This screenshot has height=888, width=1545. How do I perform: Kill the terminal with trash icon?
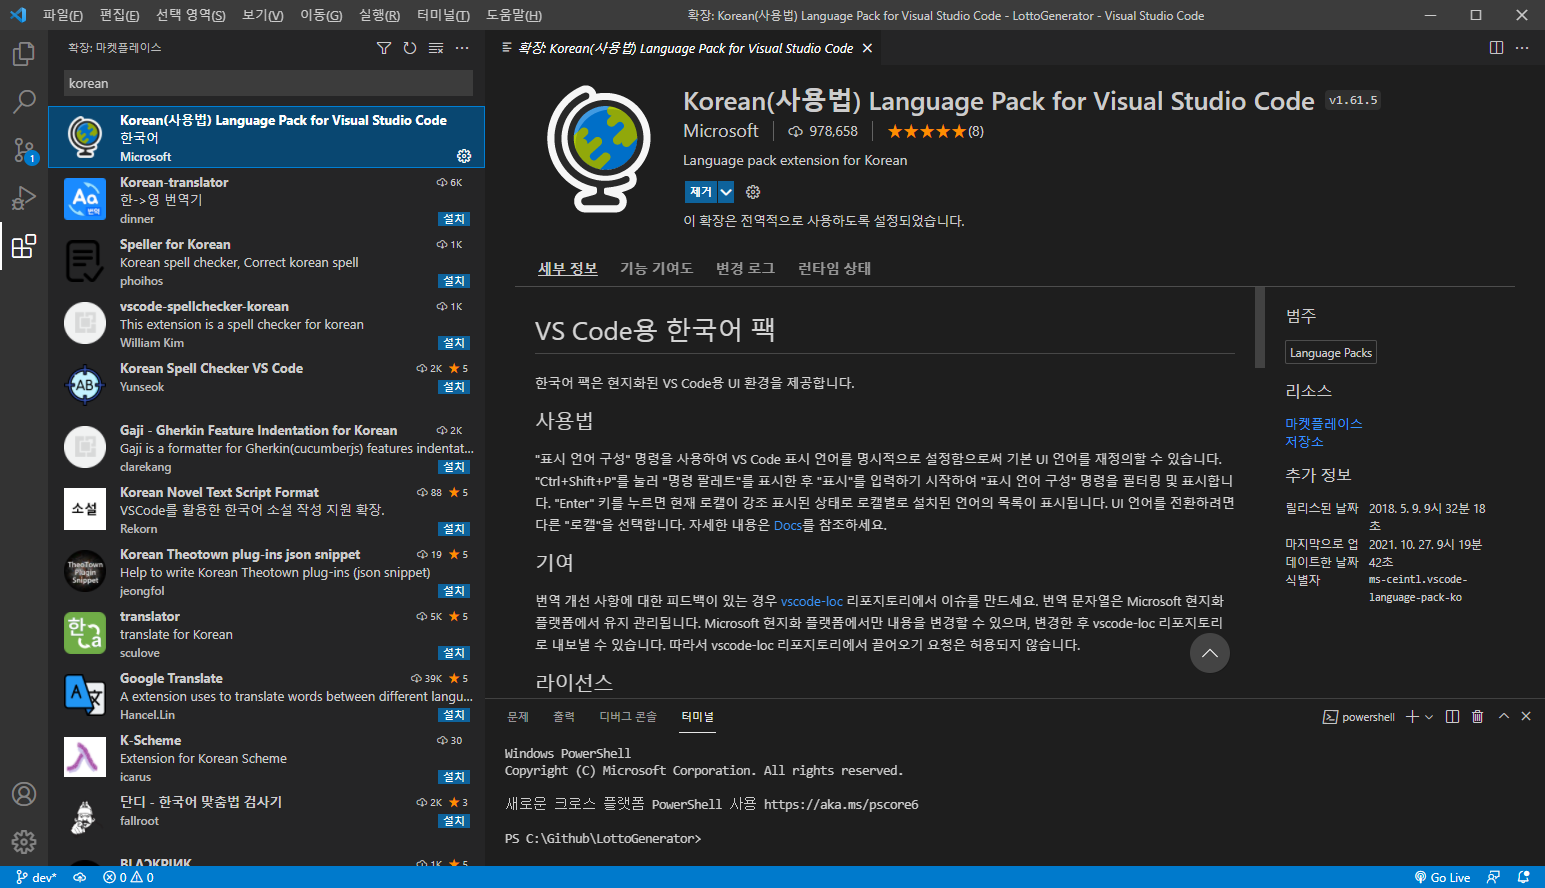[x=1478, y=717]
